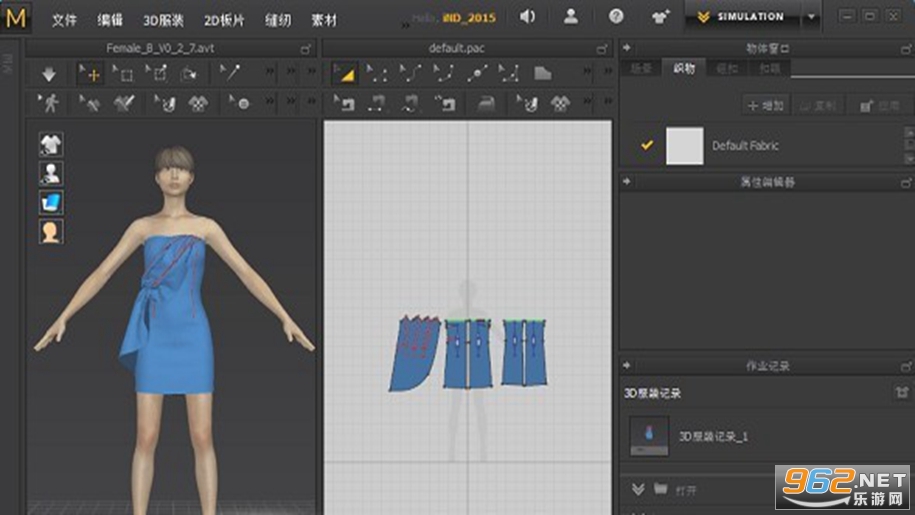The height and width of the screenshot is (515, 915).
Task: Click the 复制 copy fabric button
Action: point(818,106)
